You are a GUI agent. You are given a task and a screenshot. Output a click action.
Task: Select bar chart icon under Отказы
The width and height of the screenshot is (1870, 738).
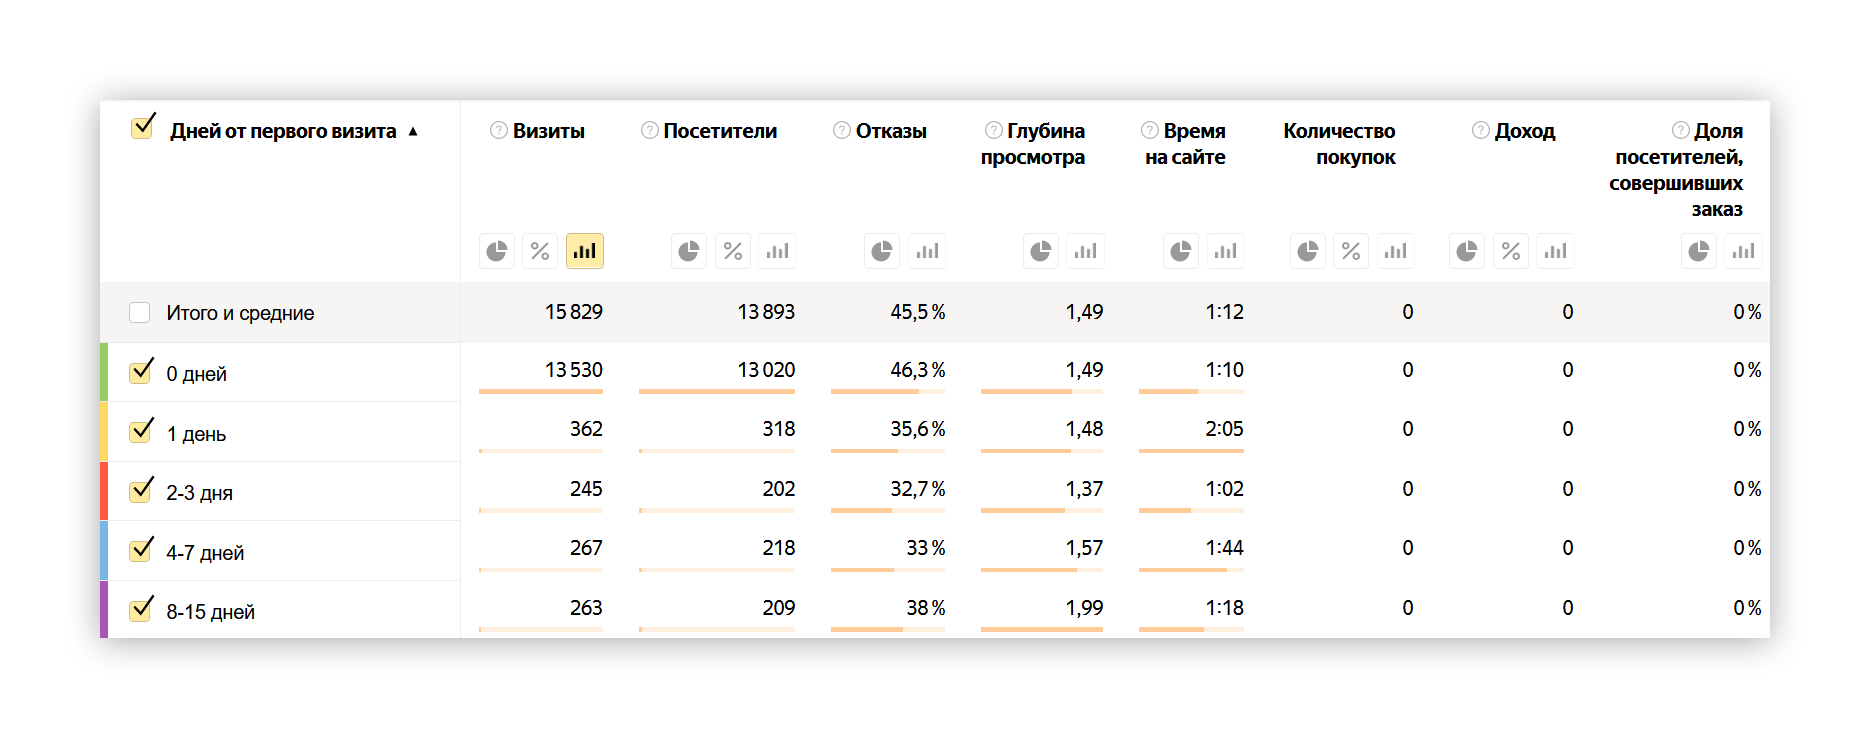(927, 251)
